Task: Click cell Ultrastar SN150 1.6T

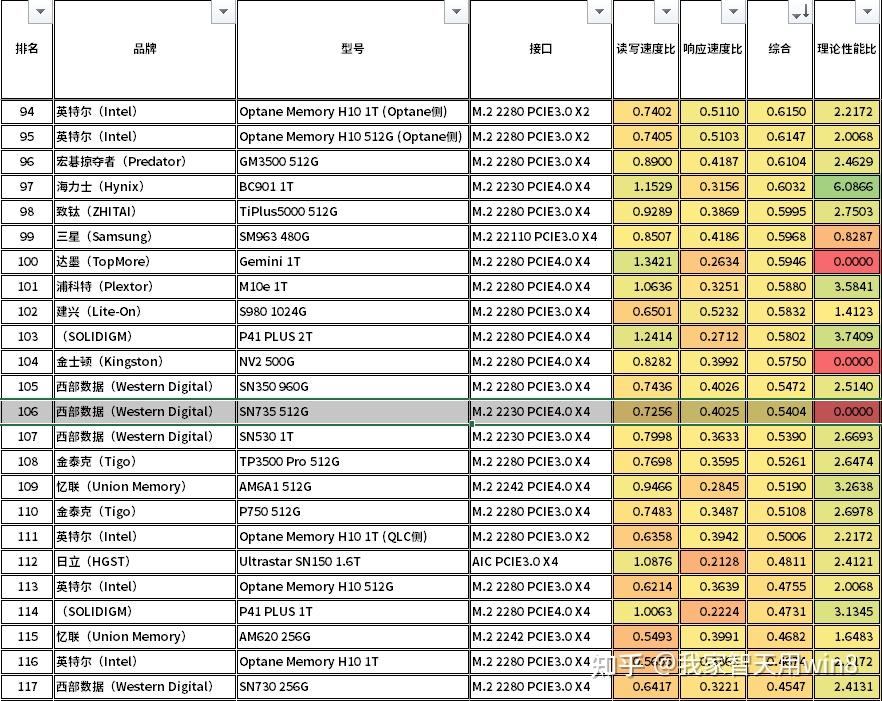Action: pyautogui.click(x=353, y=561)
